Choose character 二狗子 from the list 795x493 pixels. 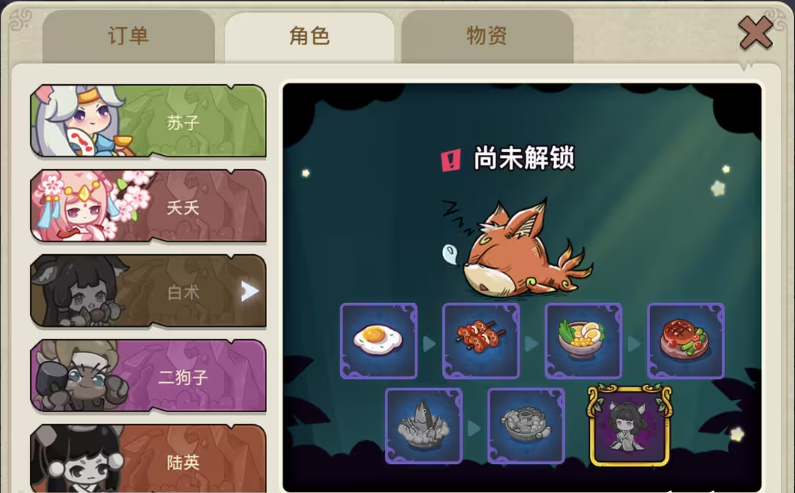(148, 376)
